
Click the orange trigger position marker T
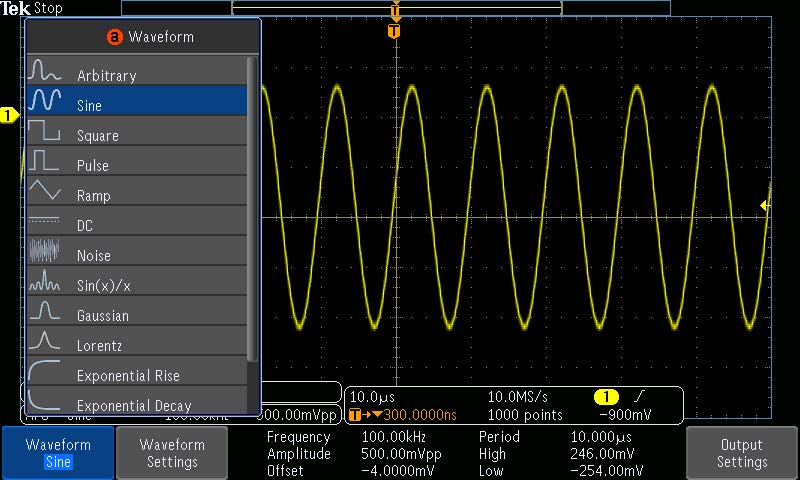coord(395,31)
